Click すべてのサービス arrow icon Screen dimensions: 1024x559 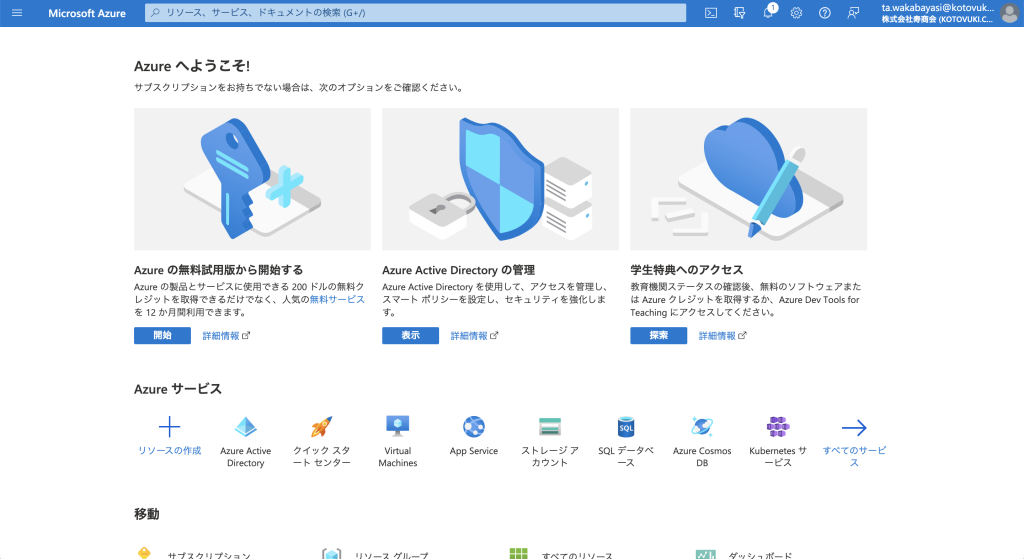pos(854,428)
